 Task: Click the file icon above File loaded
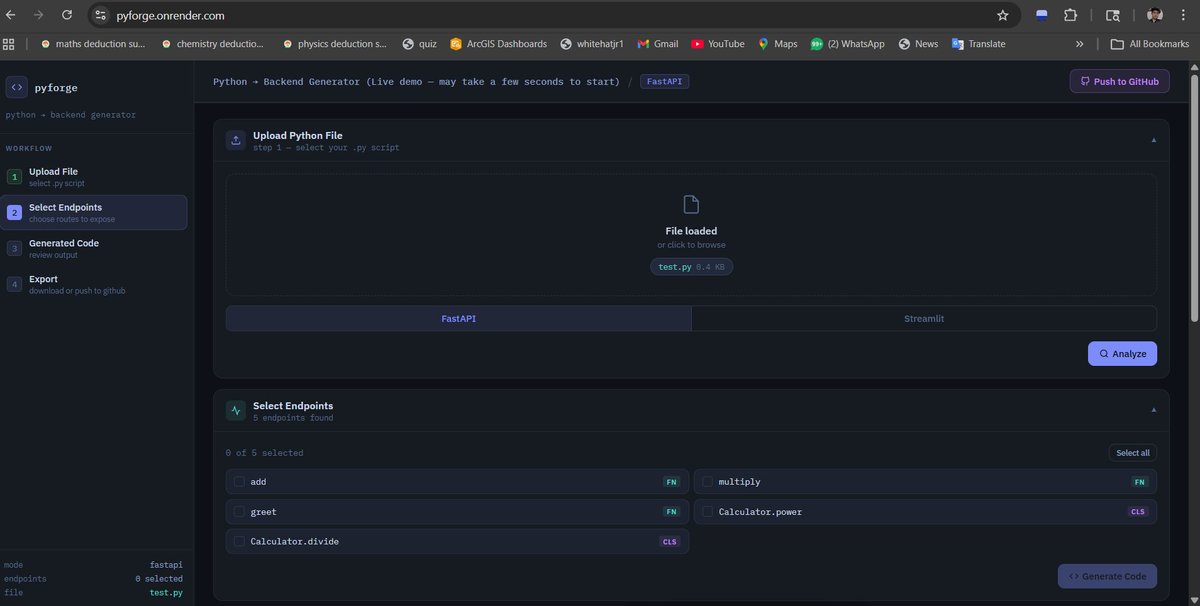[x=691, y=205]
